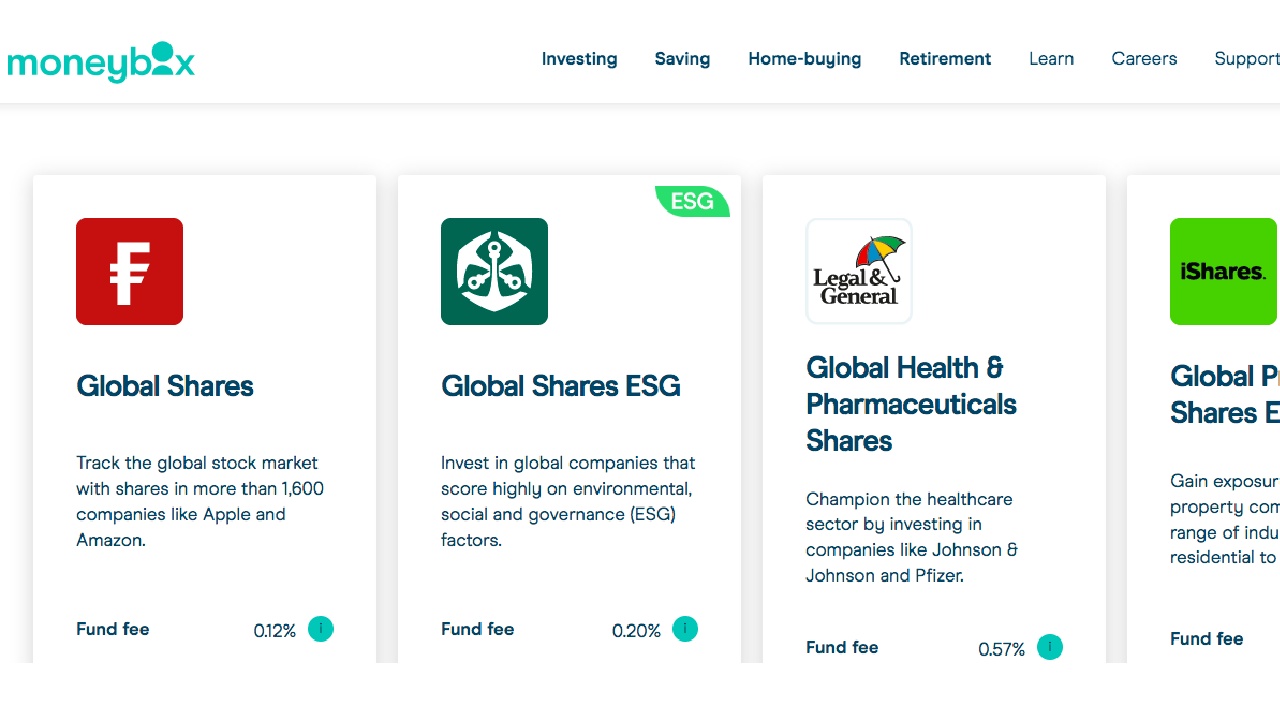Screen dimensions: 1280x720
Task: Open the Investing menu
Action: (x=579, y=59)
